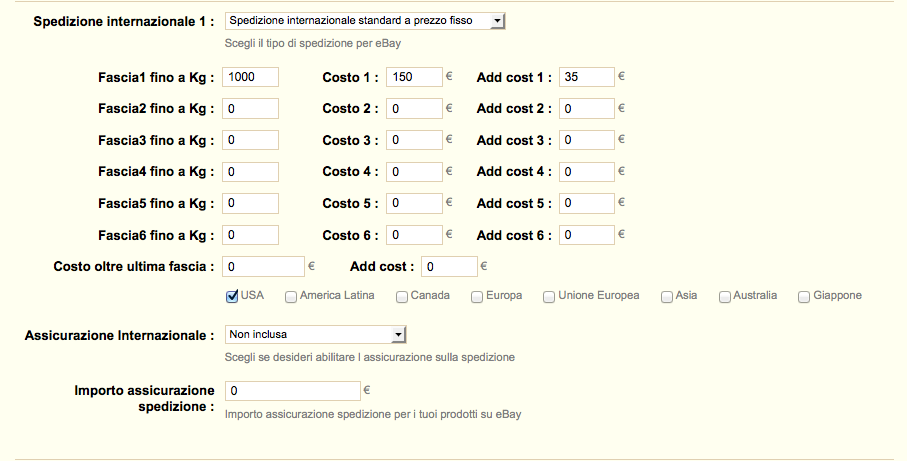
Task: Focus the Add cost 6 field
Action: (587, 236)
